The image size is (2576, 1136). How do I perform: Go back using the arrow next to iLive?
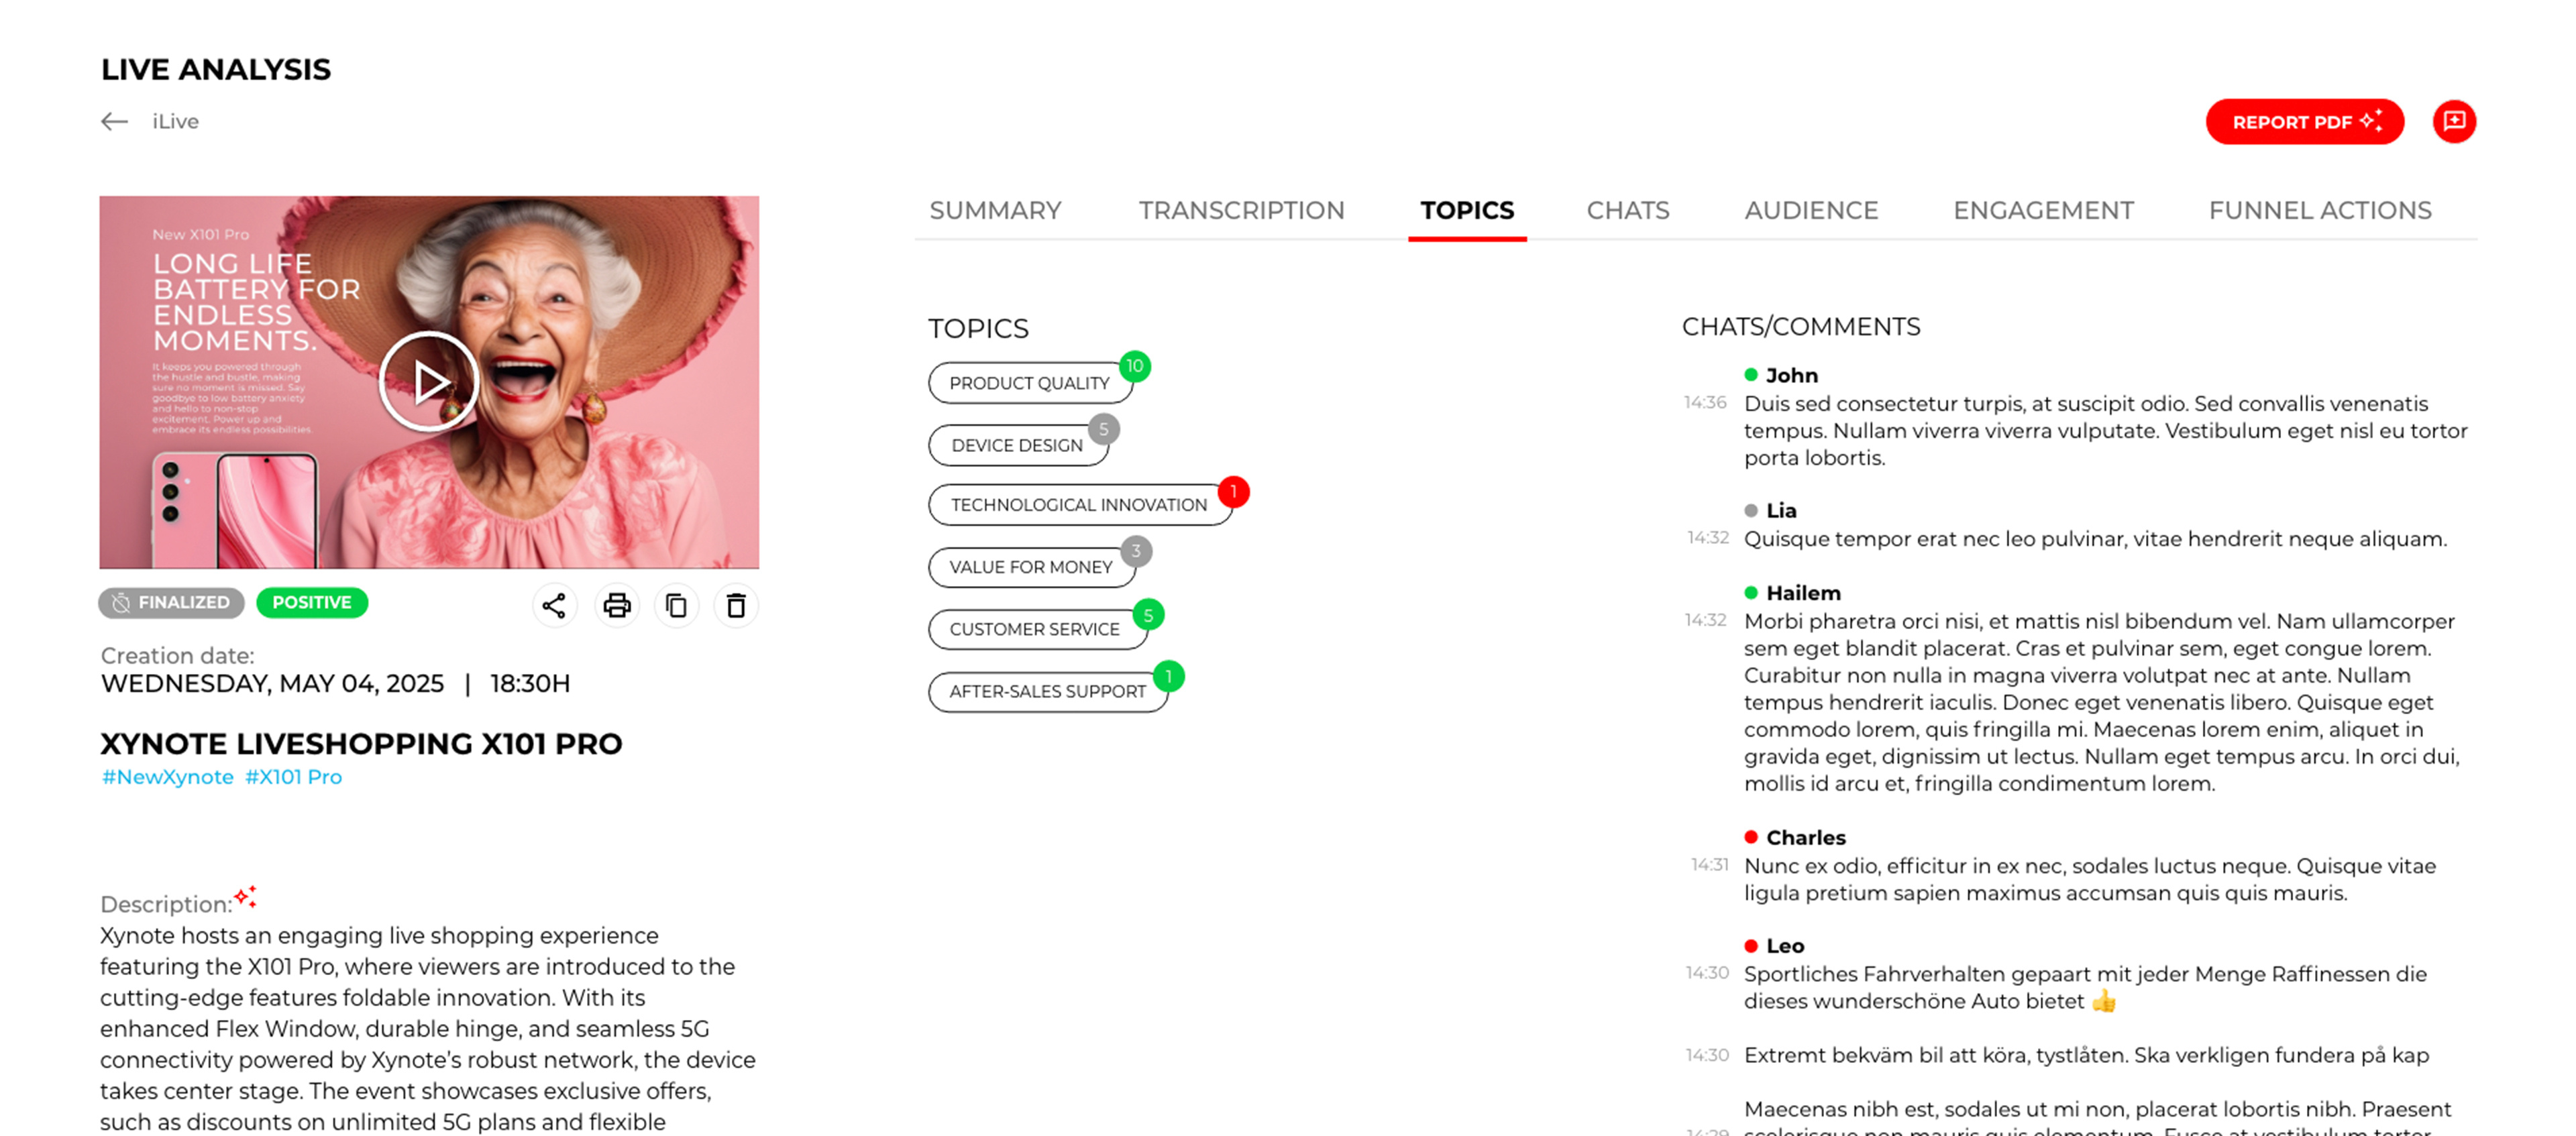(x=115, y=121)
